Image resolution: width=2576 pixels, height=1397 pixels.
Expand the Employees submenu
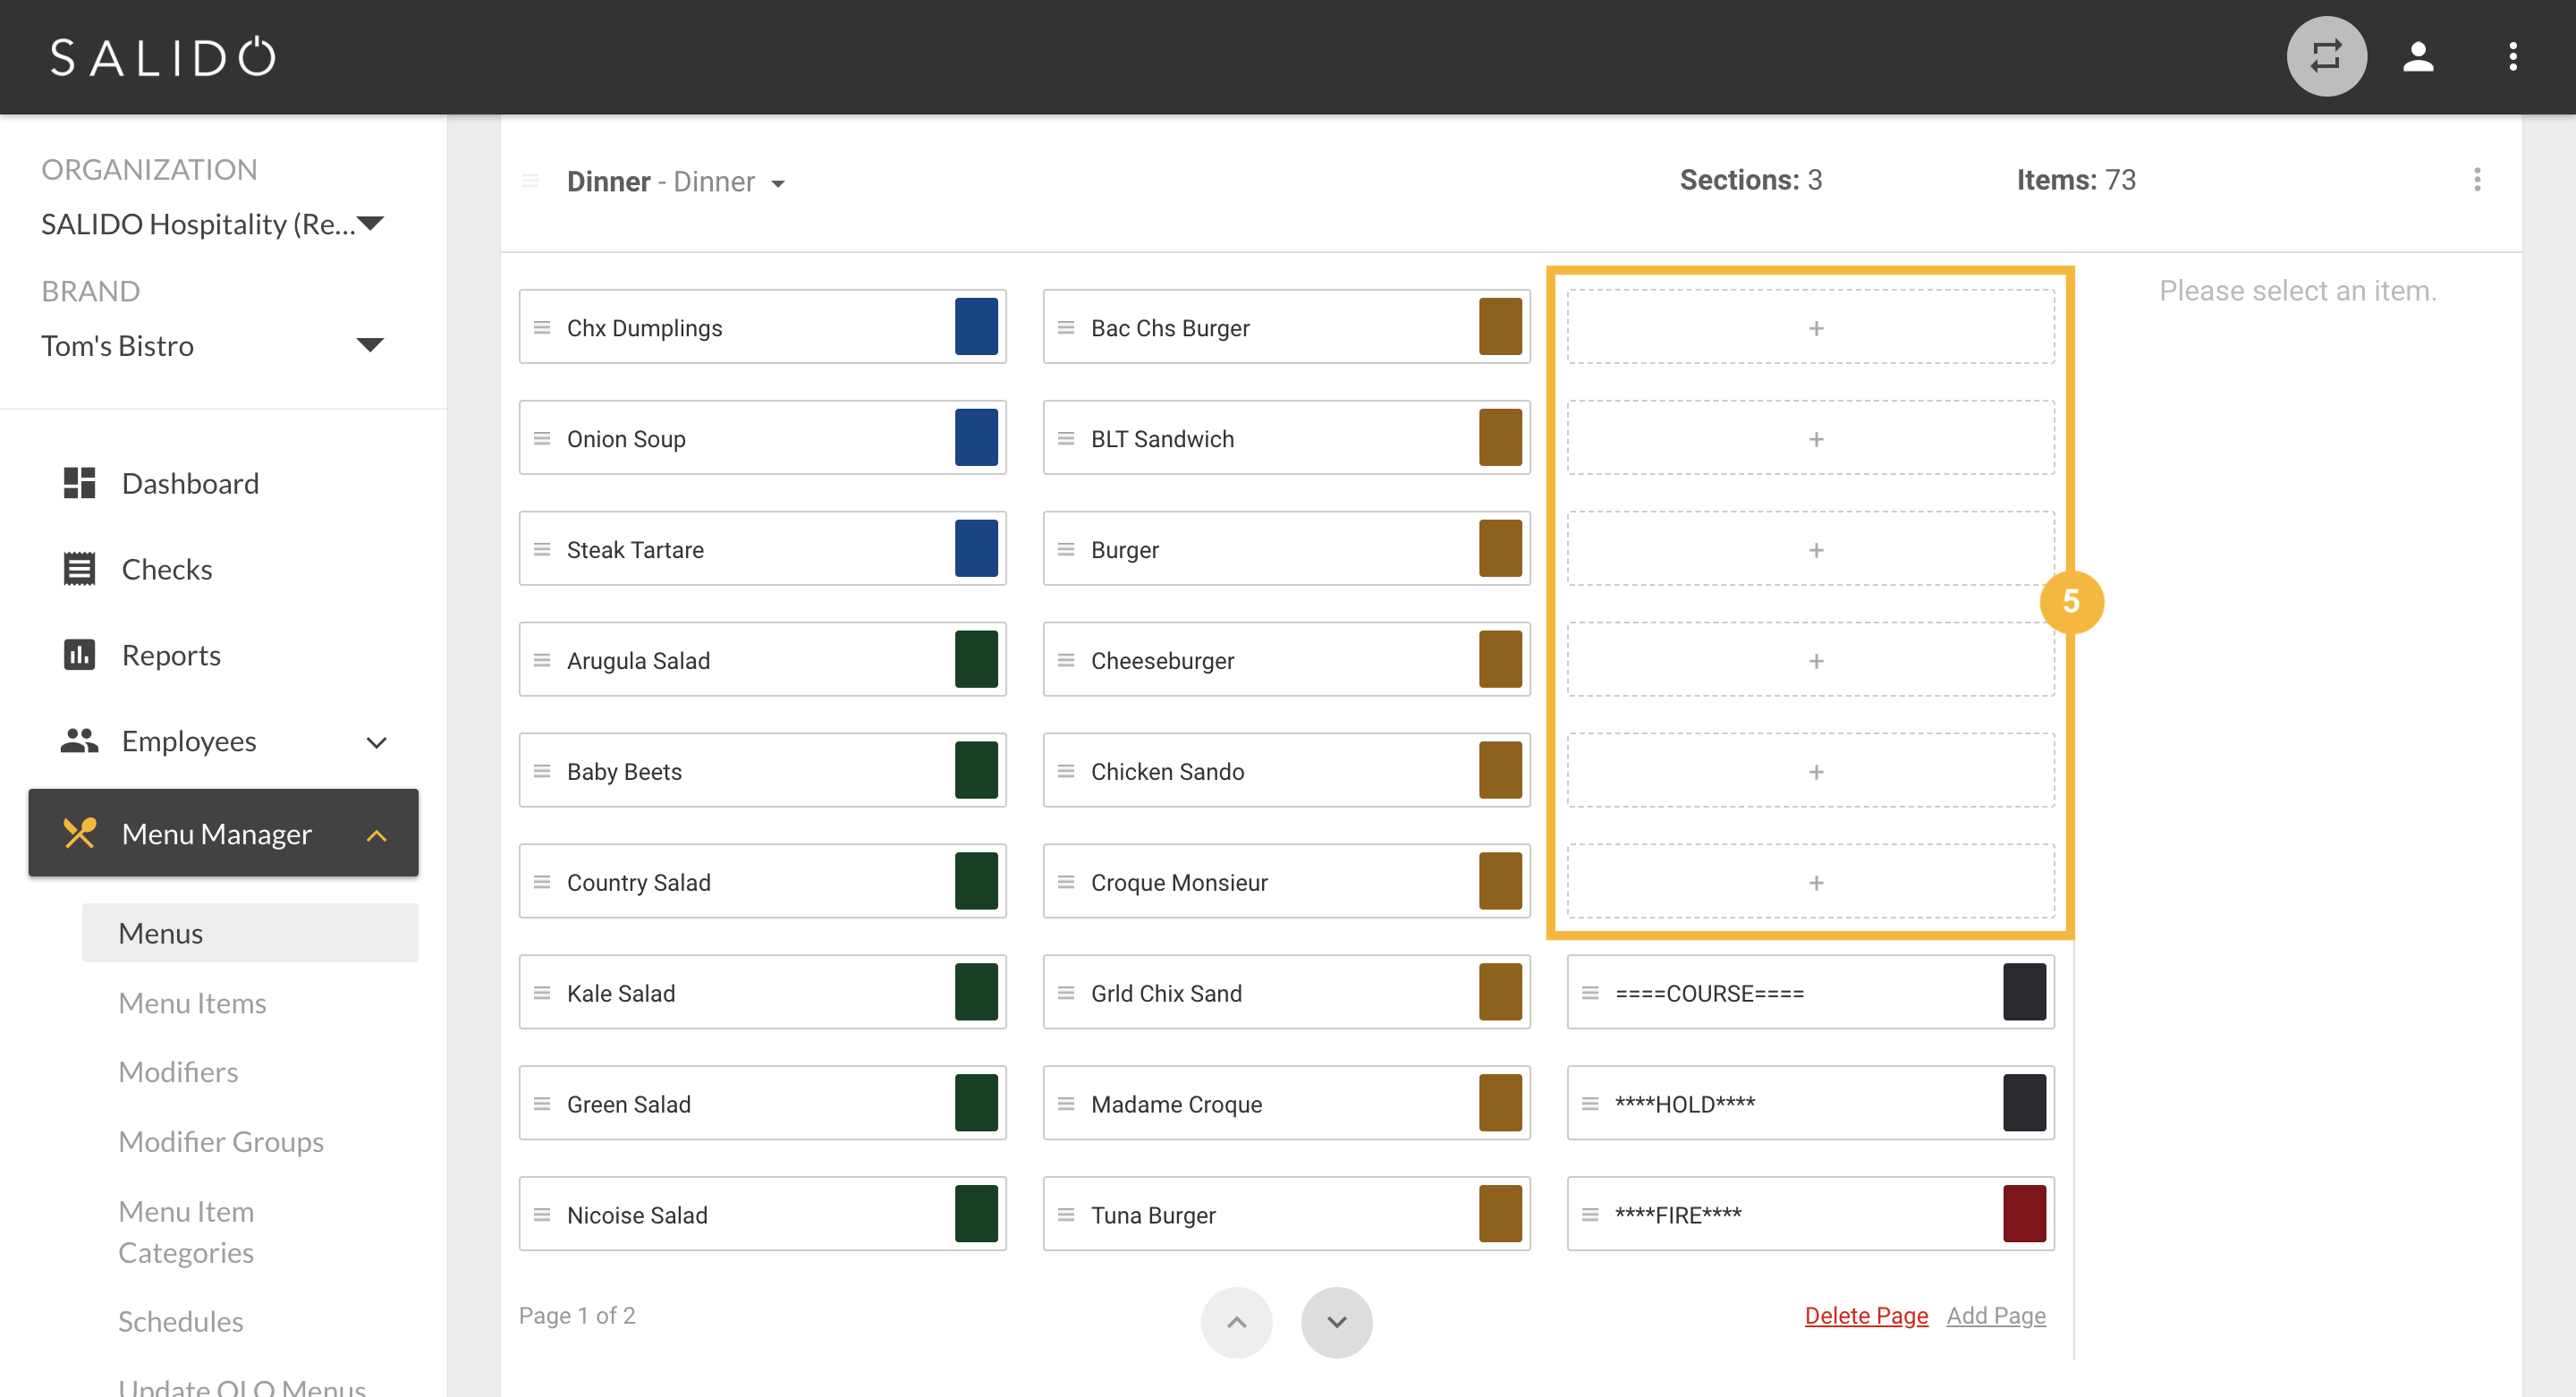click(376, 742)
